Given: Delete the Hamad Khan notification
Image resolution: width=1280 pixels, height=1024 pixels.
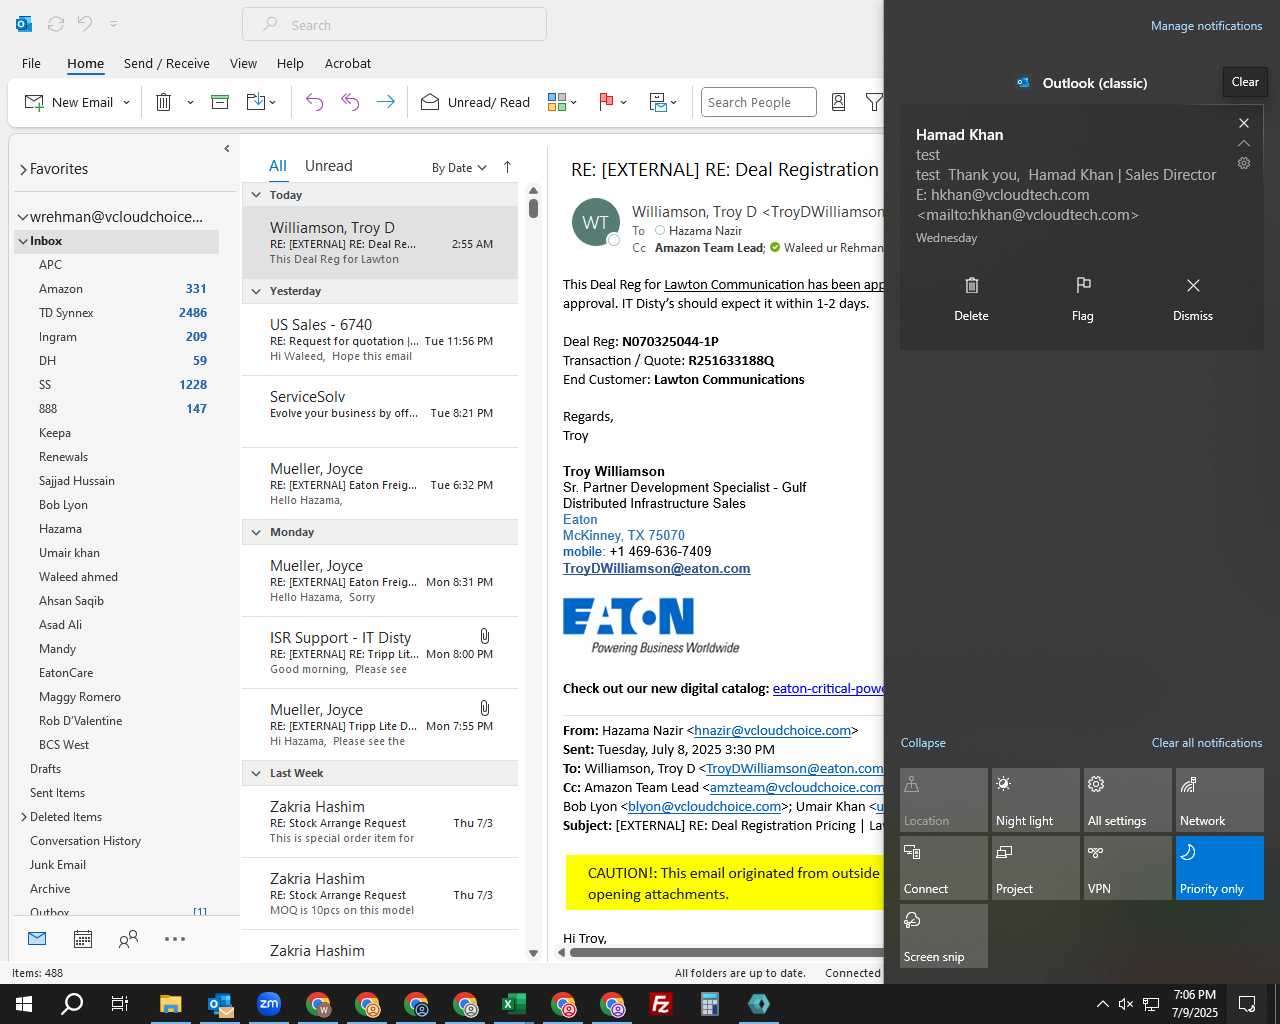Looking at the screenshot, I should point(971,299).
